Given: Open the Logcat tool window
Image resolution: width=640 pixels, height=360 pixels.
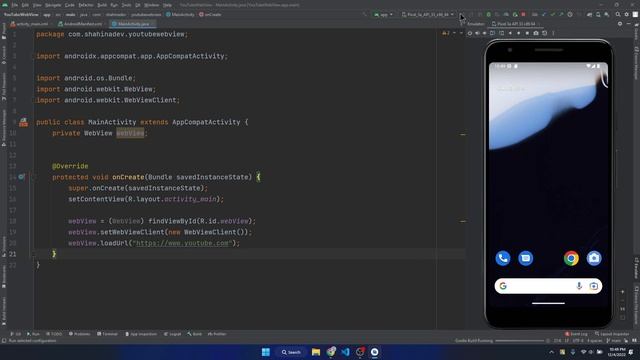Looking at the screenshot, I should click(172, 334).
